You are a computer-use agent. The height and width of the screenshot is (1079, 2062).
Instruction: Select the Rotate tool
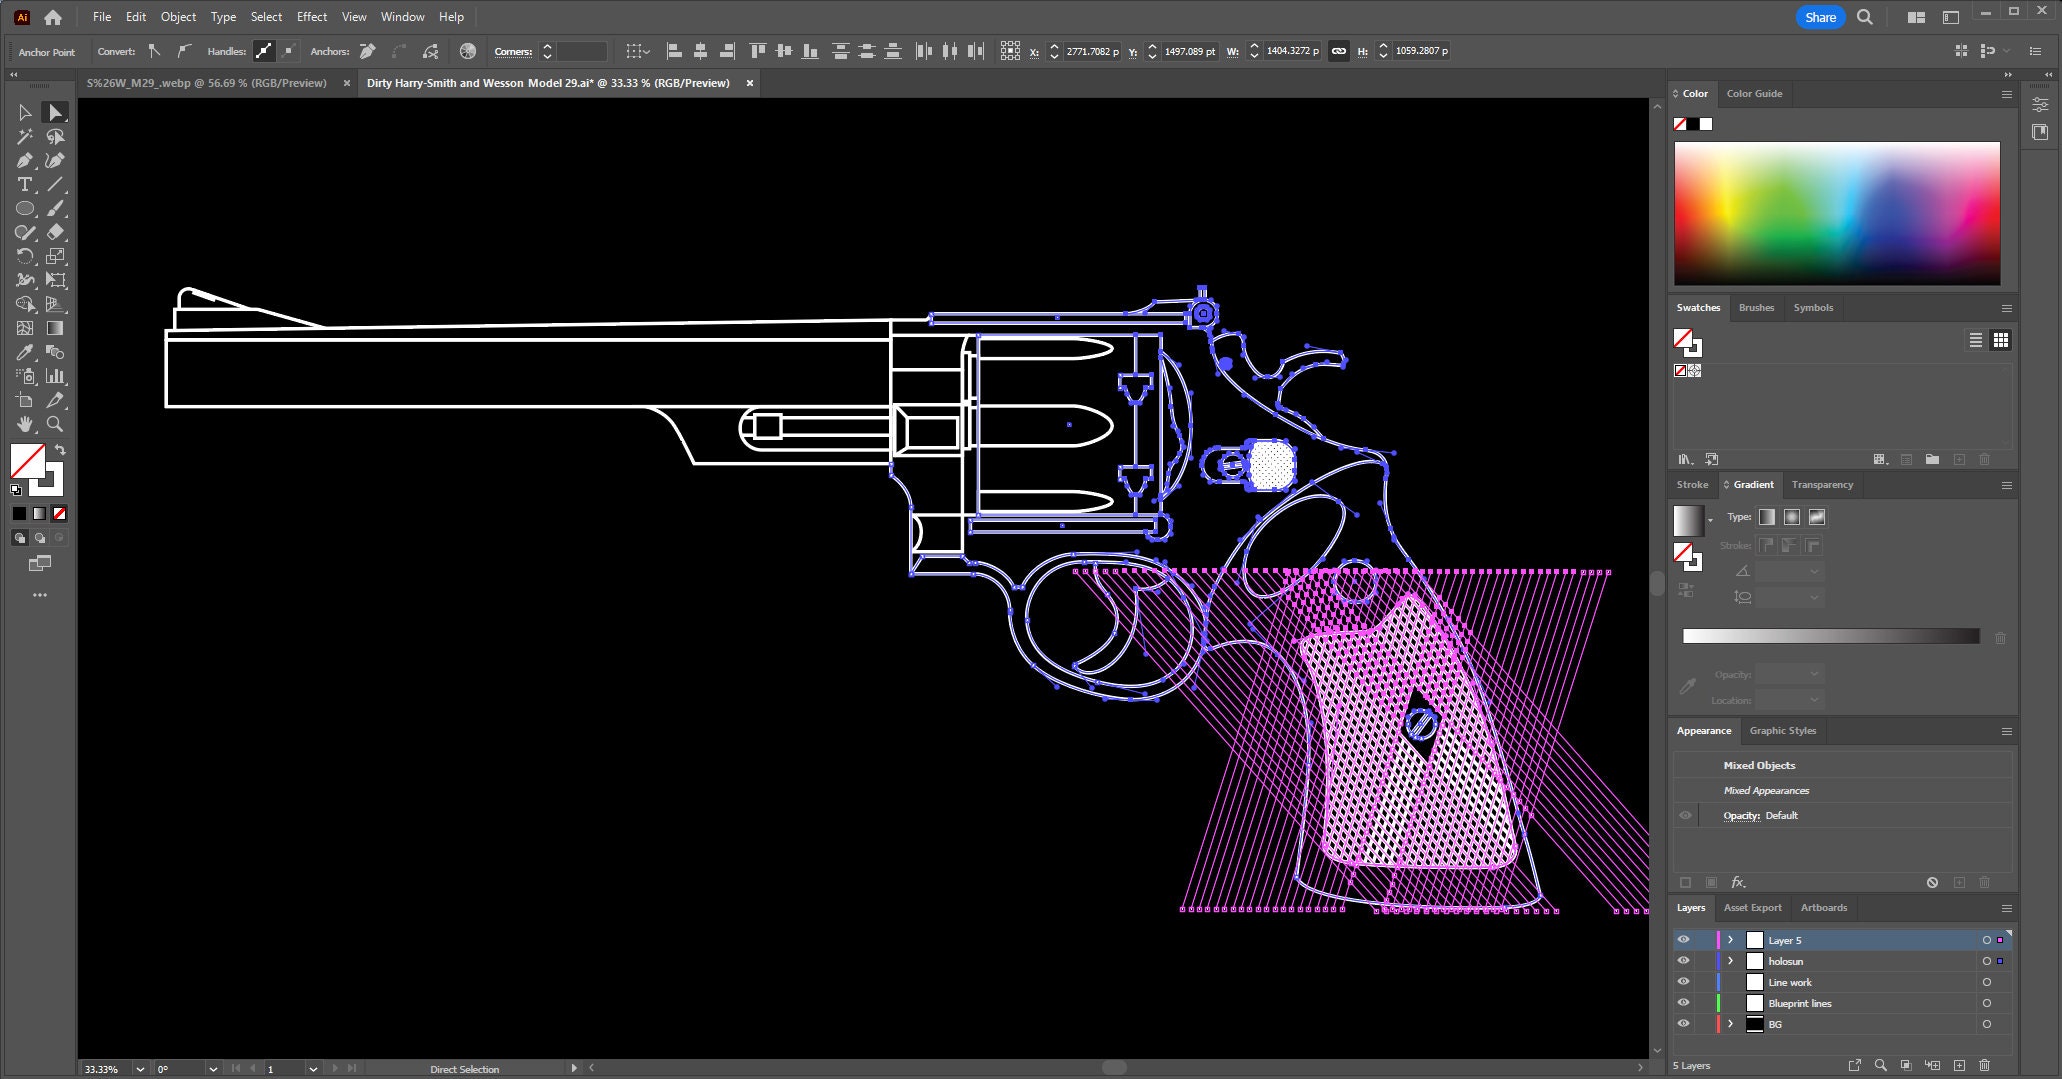point(25,257)
